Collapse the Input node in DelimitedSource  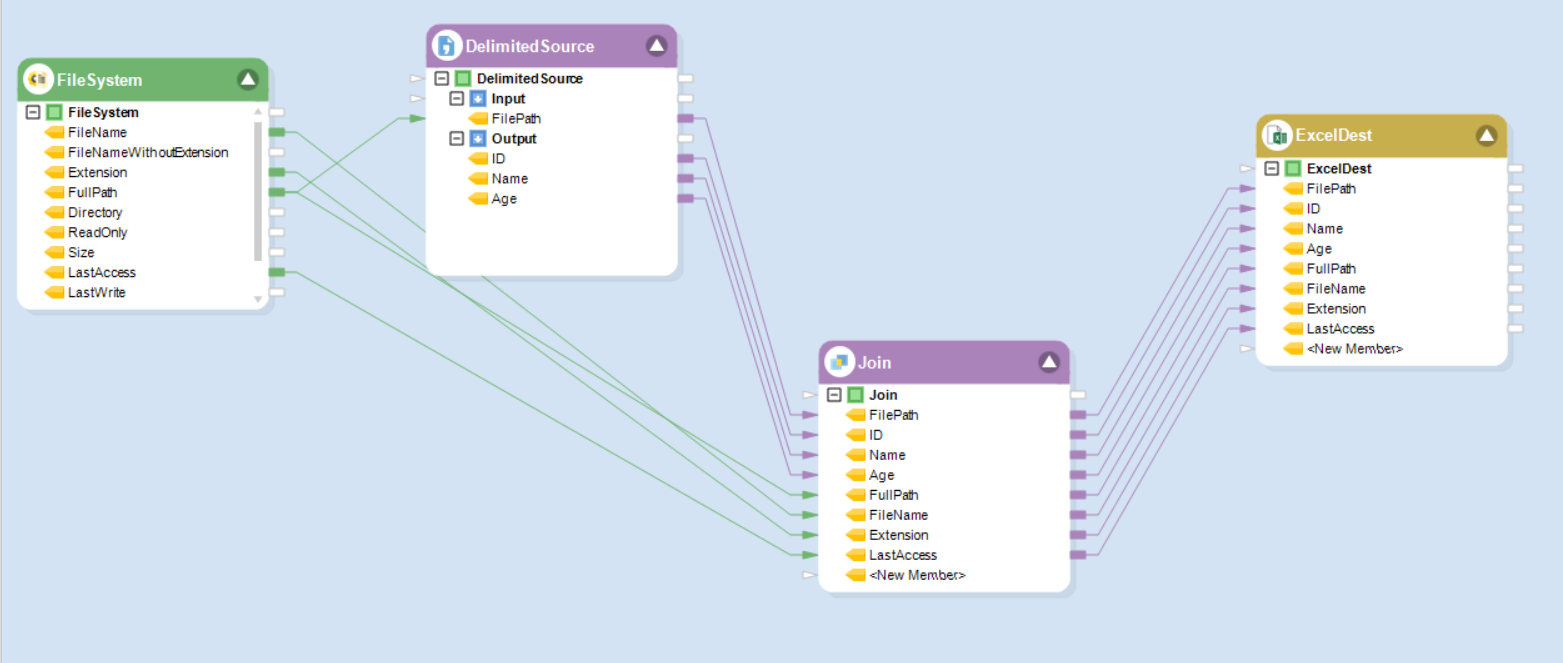pyautogui.click(x=457, y=99)
